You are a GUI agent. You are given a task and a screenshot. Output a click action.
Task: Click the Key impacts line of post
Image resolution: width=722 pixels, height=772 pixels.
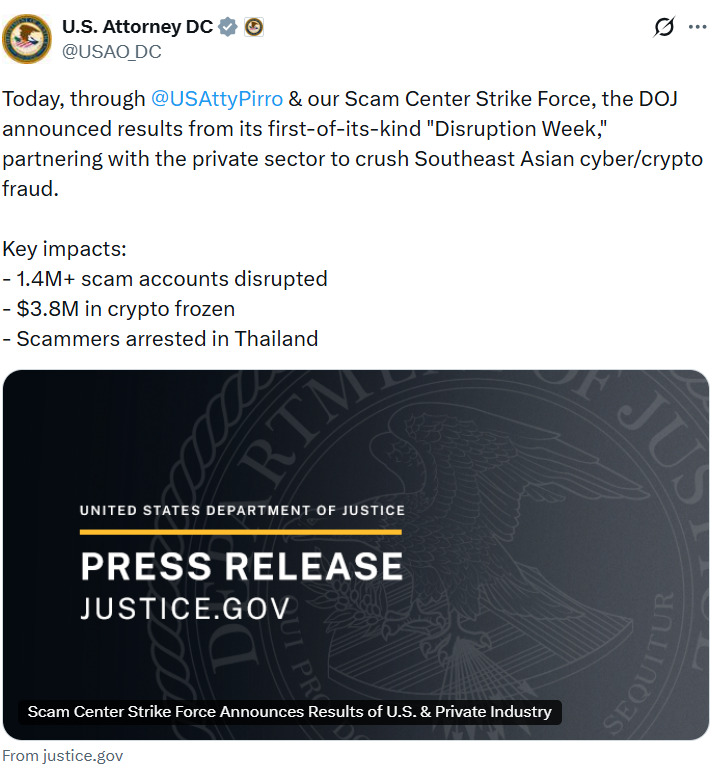[x=65, y=249]
